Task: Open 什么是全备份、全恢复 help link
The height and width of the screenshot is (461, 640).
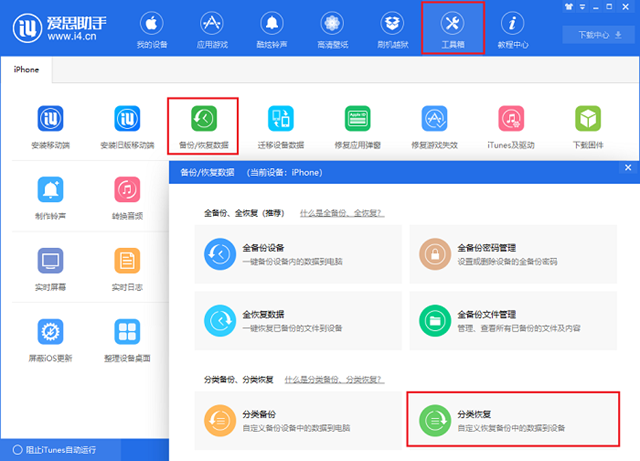Action: pyautogui.click(x=342, y=213)
